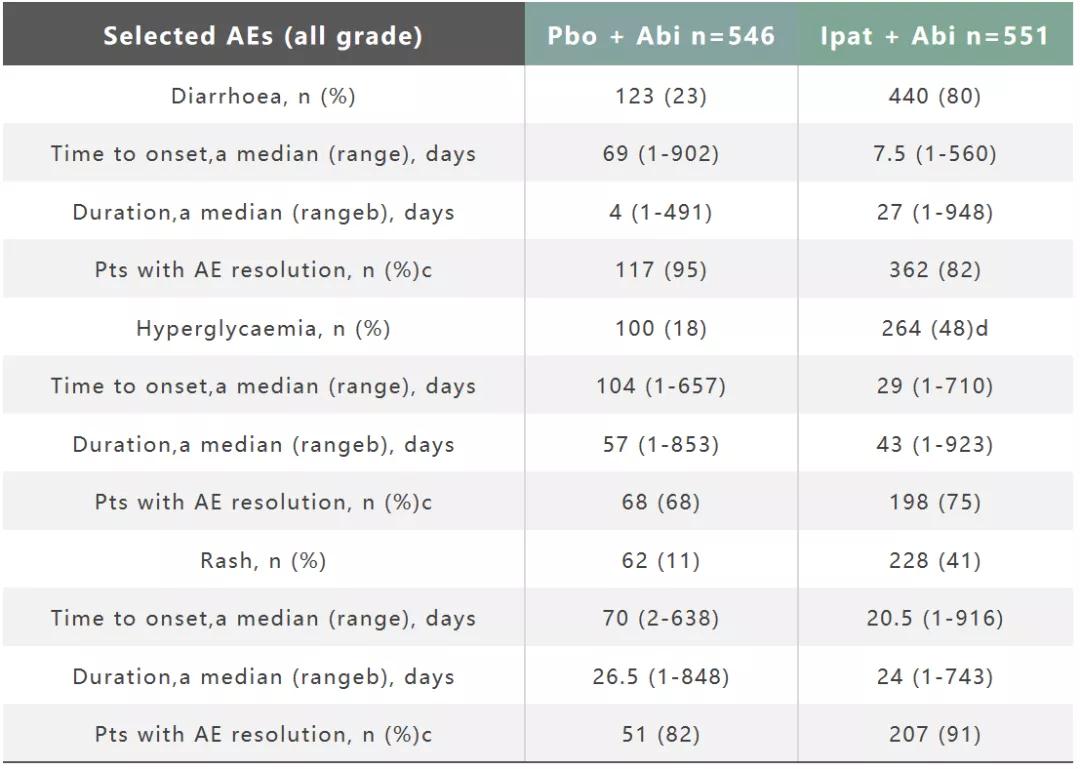Click the 117 (95) resolution cell
Image resolution: width=1080 pixels, height=769 pixels.
[x=660, y=270]
